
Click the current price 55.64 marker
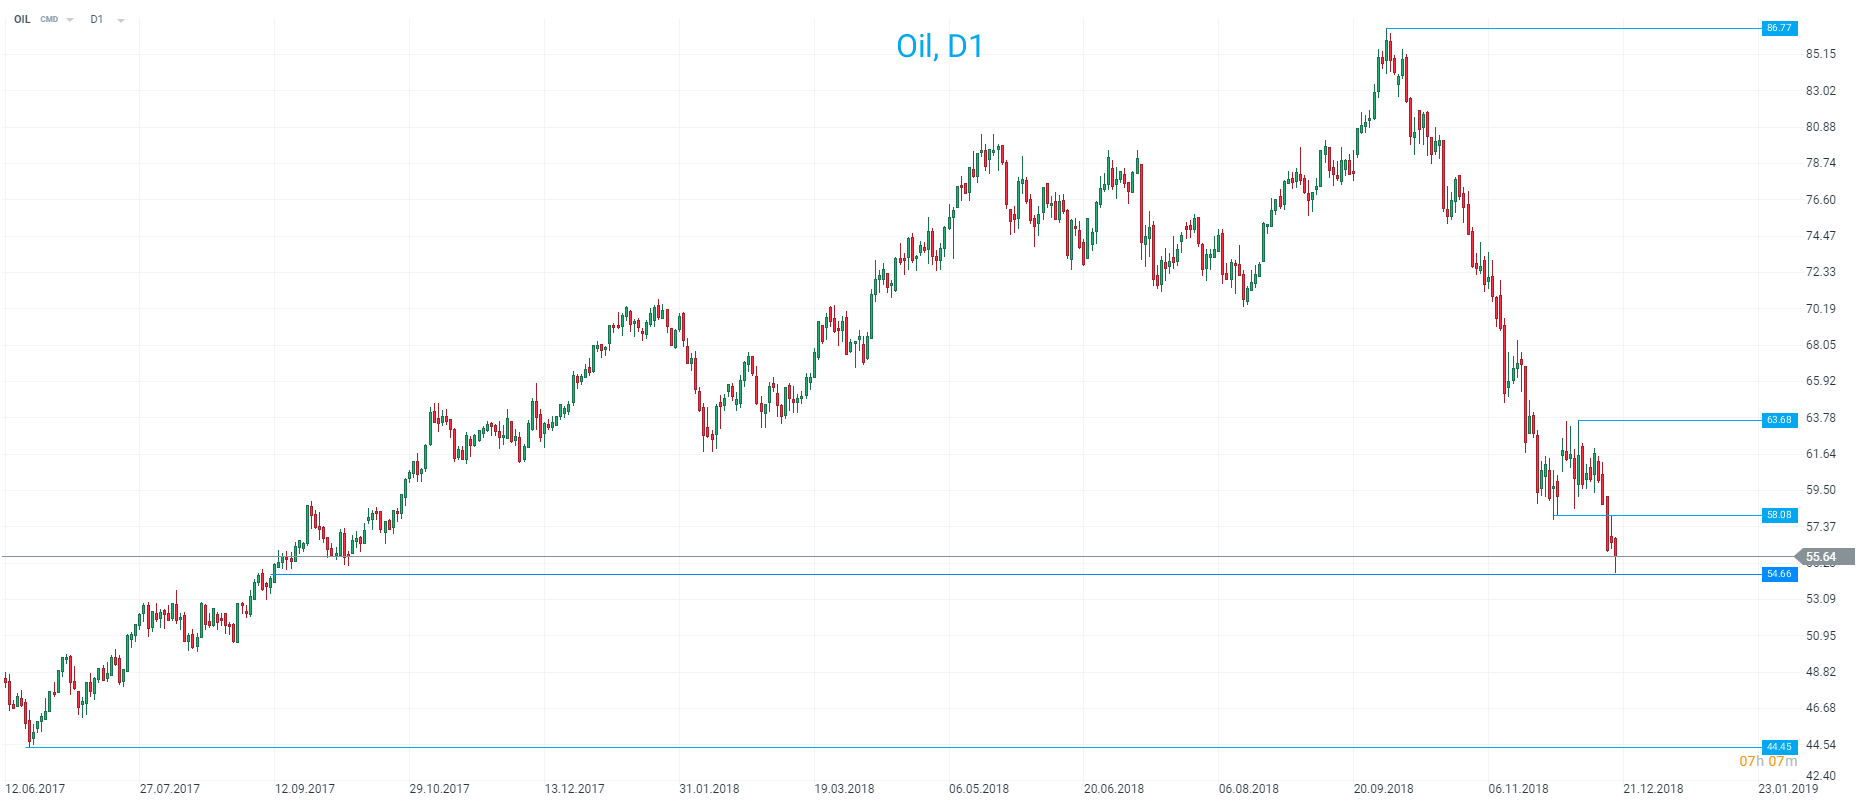pos(1822,557)
